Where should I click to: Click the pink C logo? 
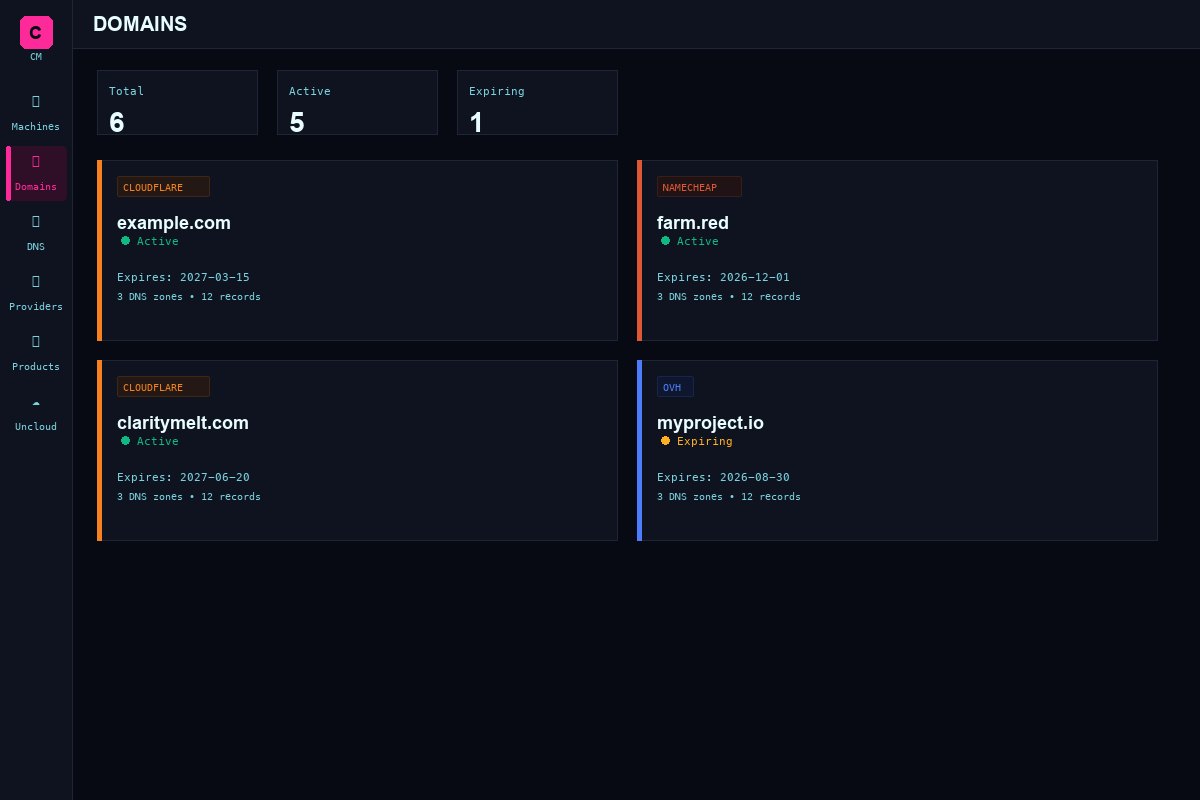(x=36, y=32)
